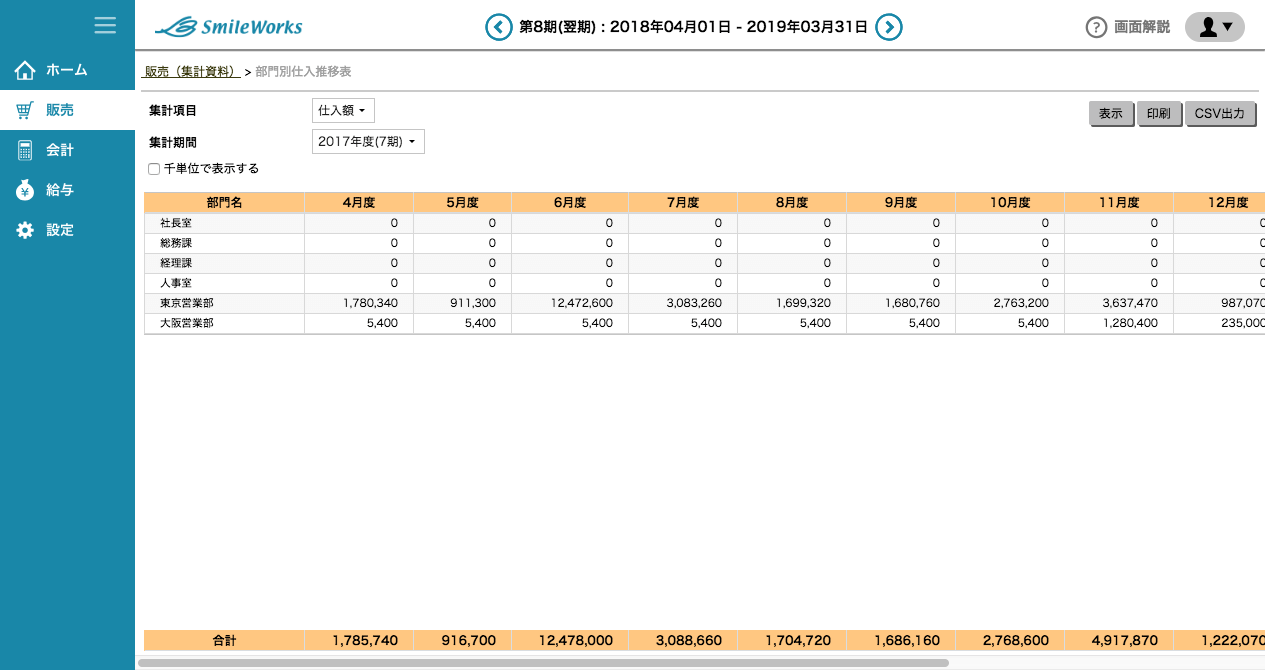Click the 6月度 column header
Image resolution: width=1265 pixels, height=670 pixels.
(570, 202)
